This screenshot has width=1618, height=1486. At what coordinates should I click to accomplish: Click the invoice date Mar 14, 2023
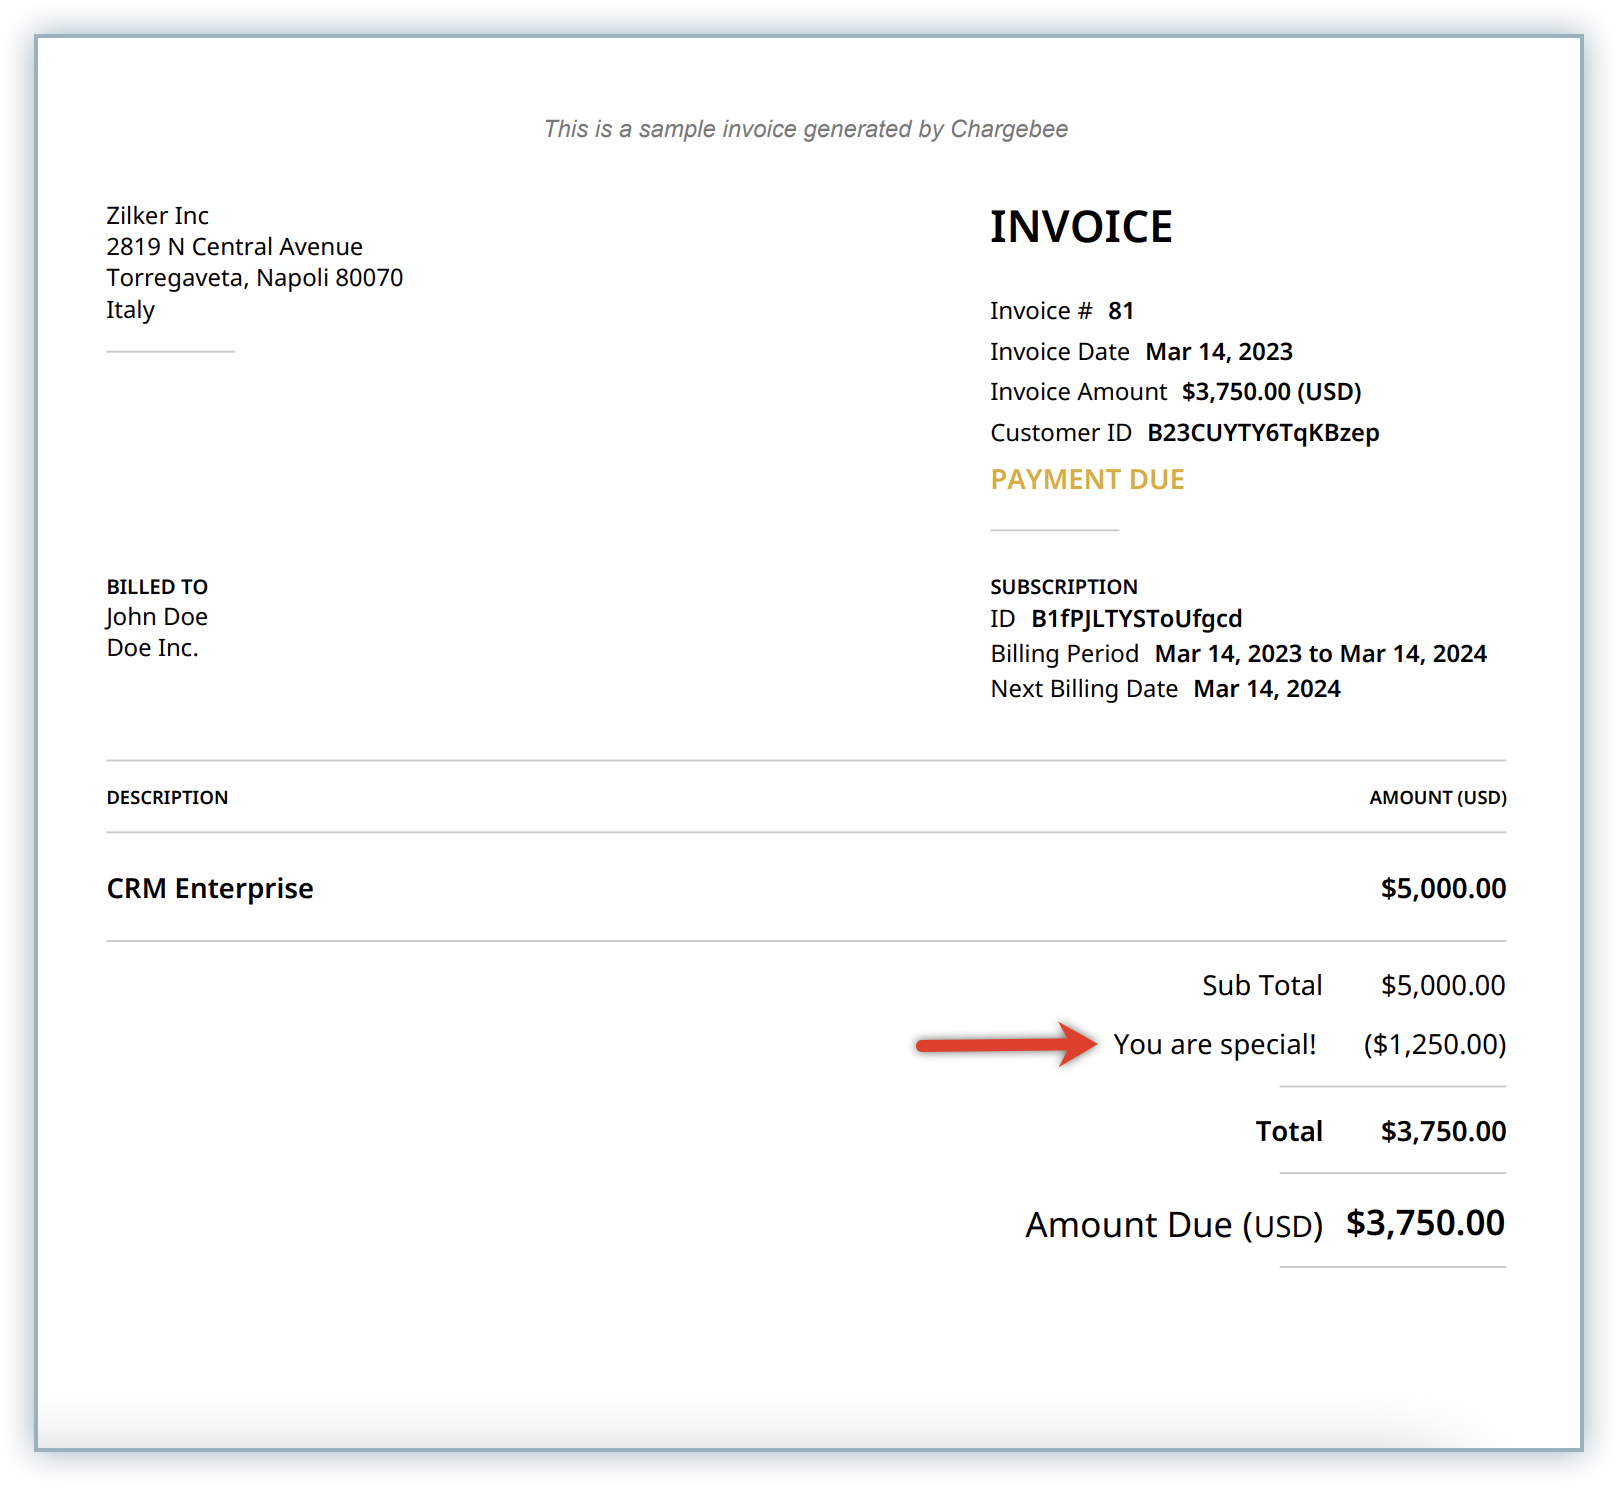[x=1218, y=352]
